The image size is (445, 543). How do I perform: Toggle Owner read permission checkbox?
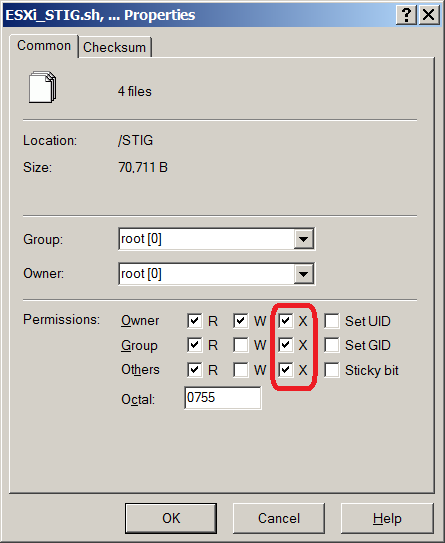point(194,321)
